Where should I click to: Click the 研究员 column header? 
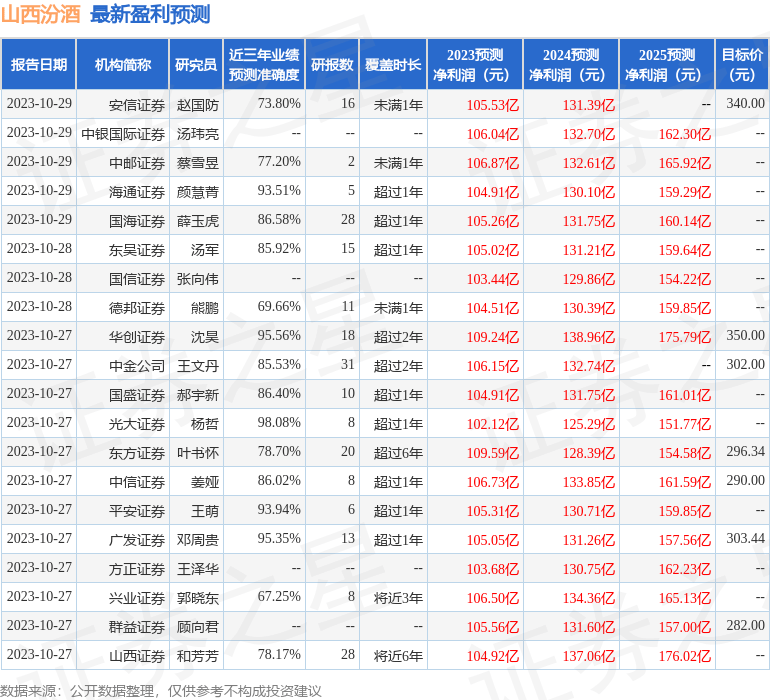196,64
